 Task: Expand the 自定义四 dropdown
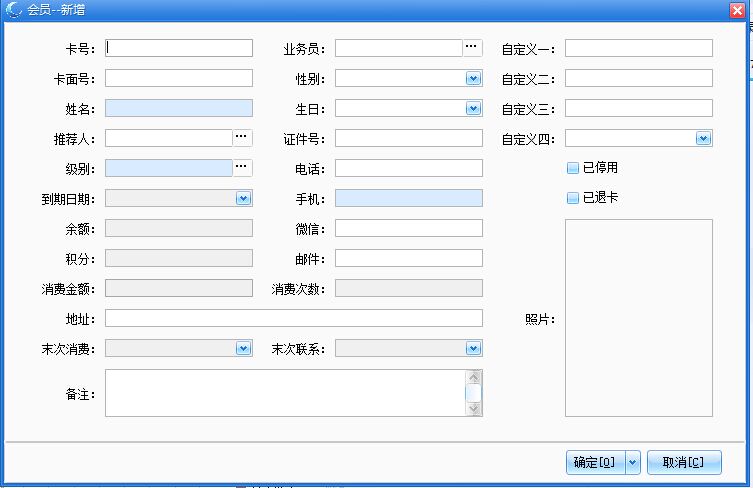(703, 138)
